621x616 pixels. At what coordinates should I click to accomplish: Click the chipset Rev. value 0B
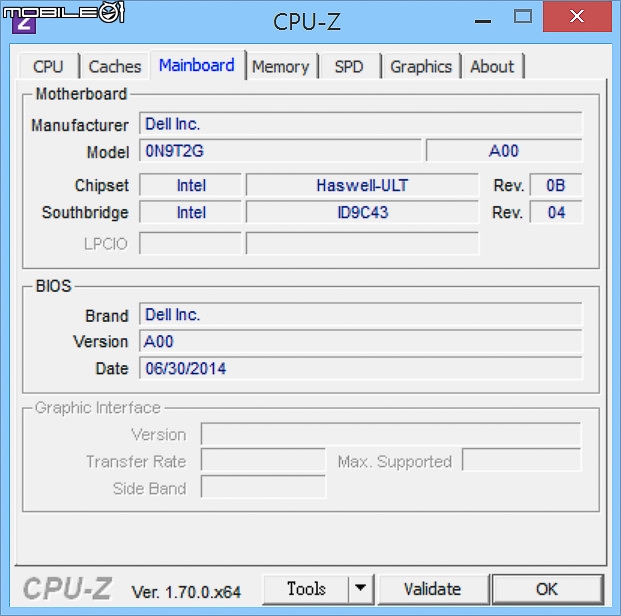[556, 185]
